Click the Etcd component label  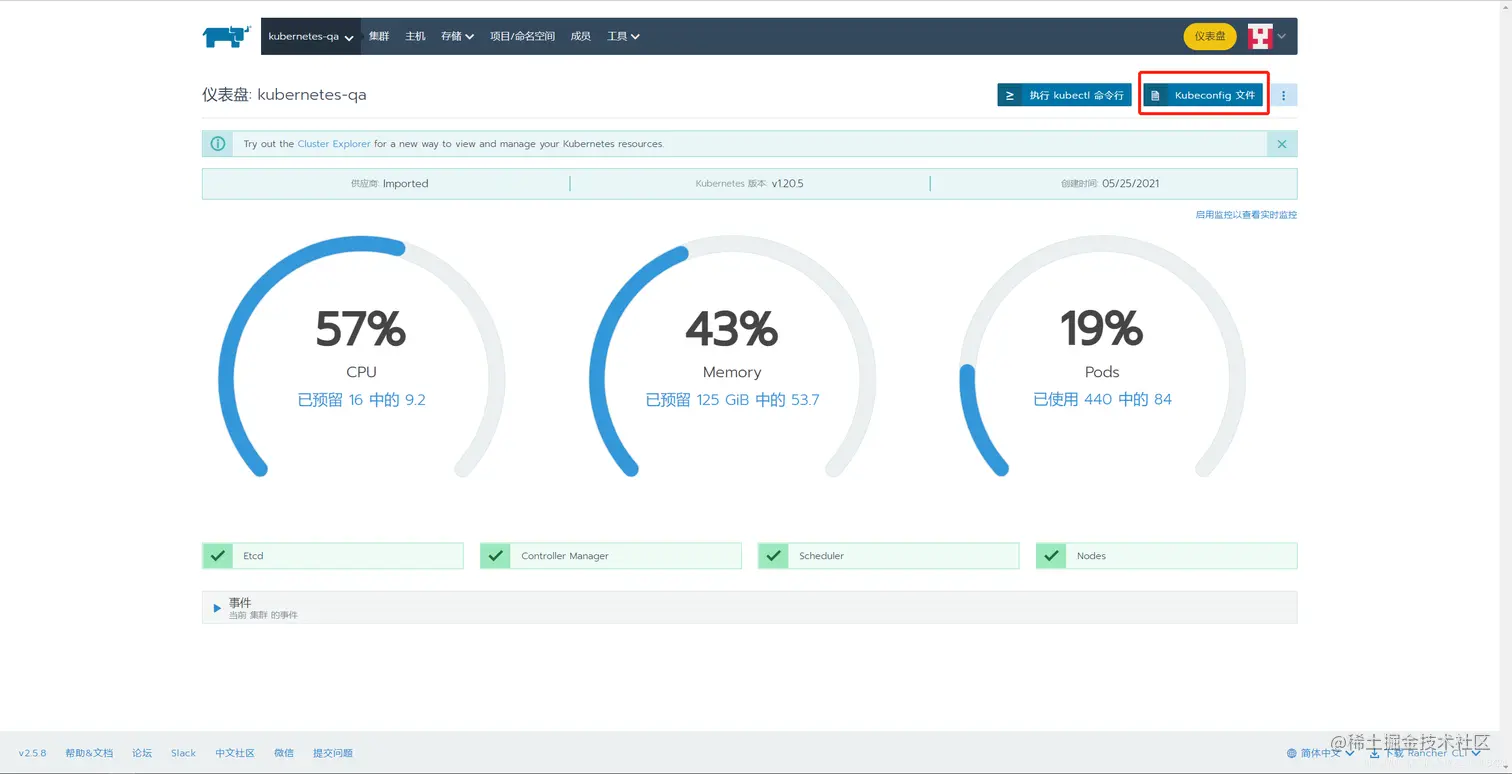(x=253, y=556)
